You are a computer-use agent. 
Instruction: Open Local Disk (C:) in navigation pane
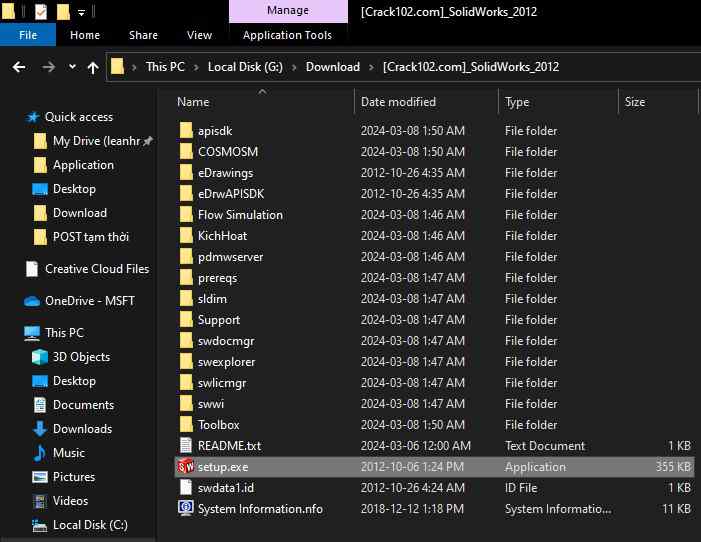click(x=90, y=525)
